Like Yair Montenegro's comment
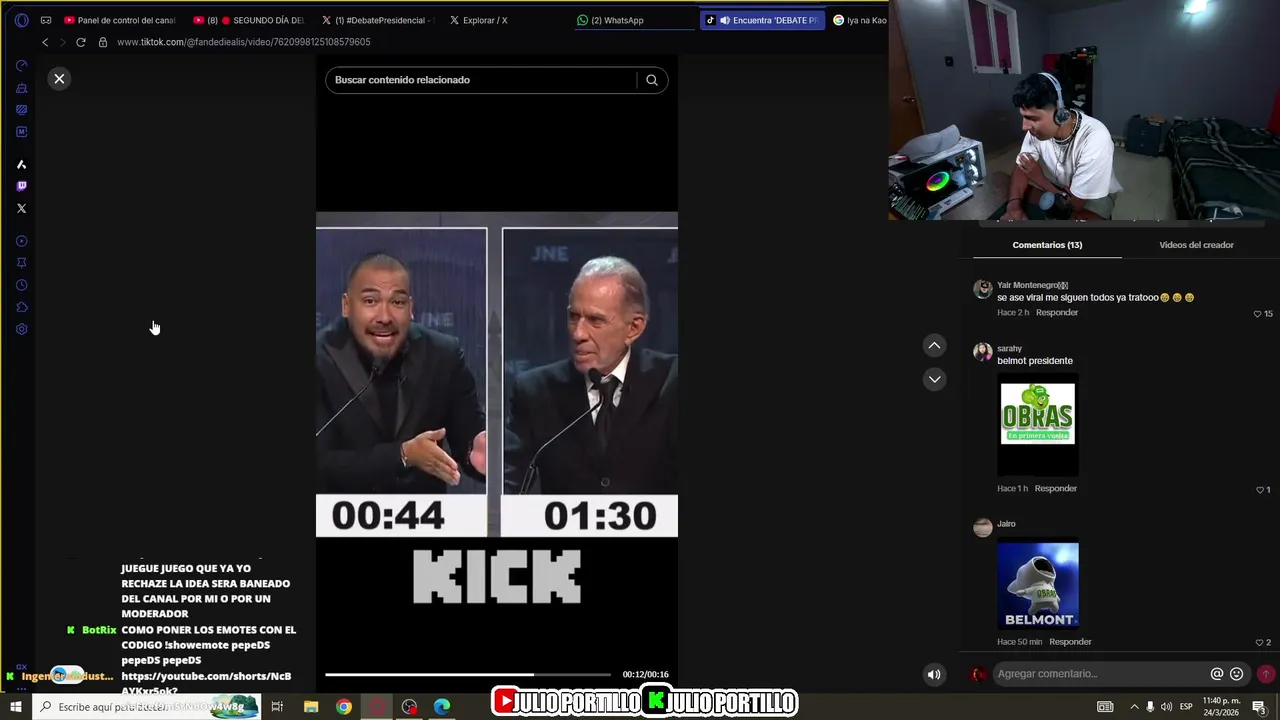The height and width of the screenshot is (720, 1280). pos(1258,313)
